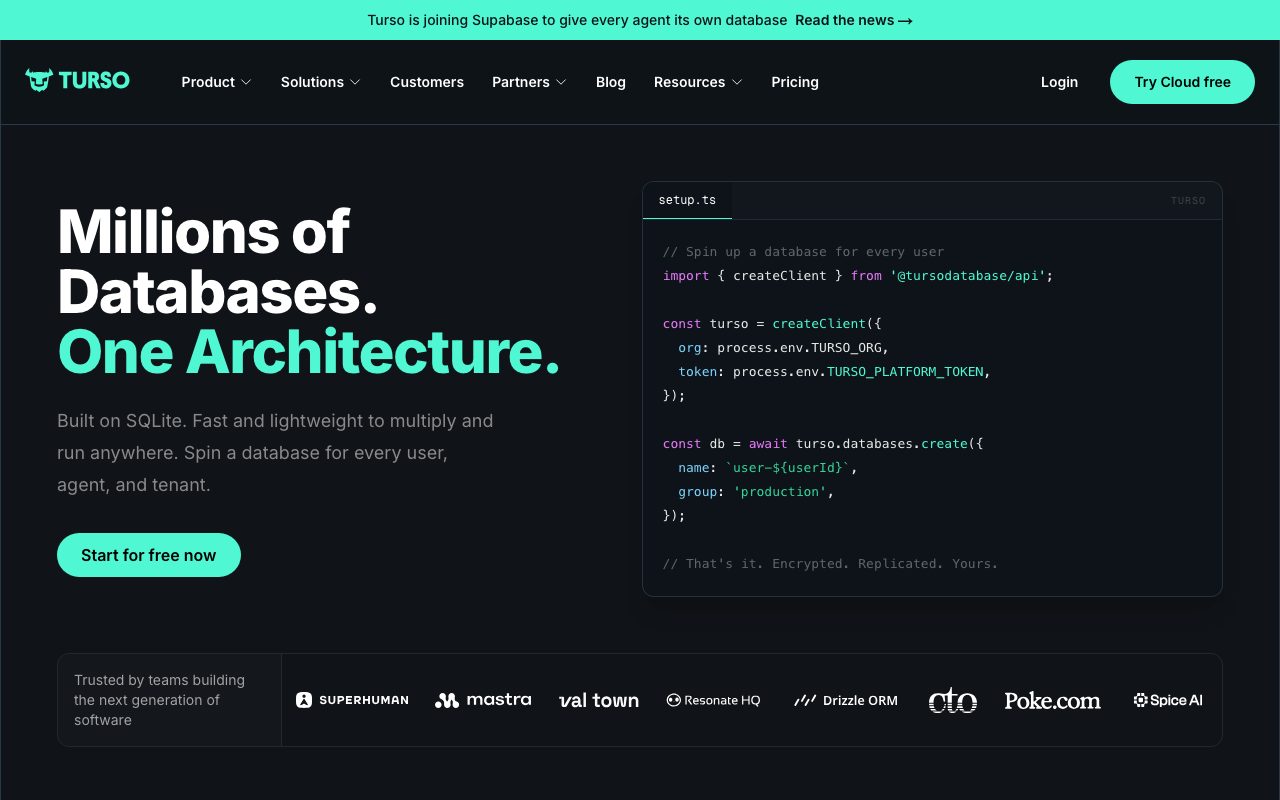The width and height of the screenshot is (1280, 800).
Task: Select the setup.ts code tab
Action: click(687, 200)
